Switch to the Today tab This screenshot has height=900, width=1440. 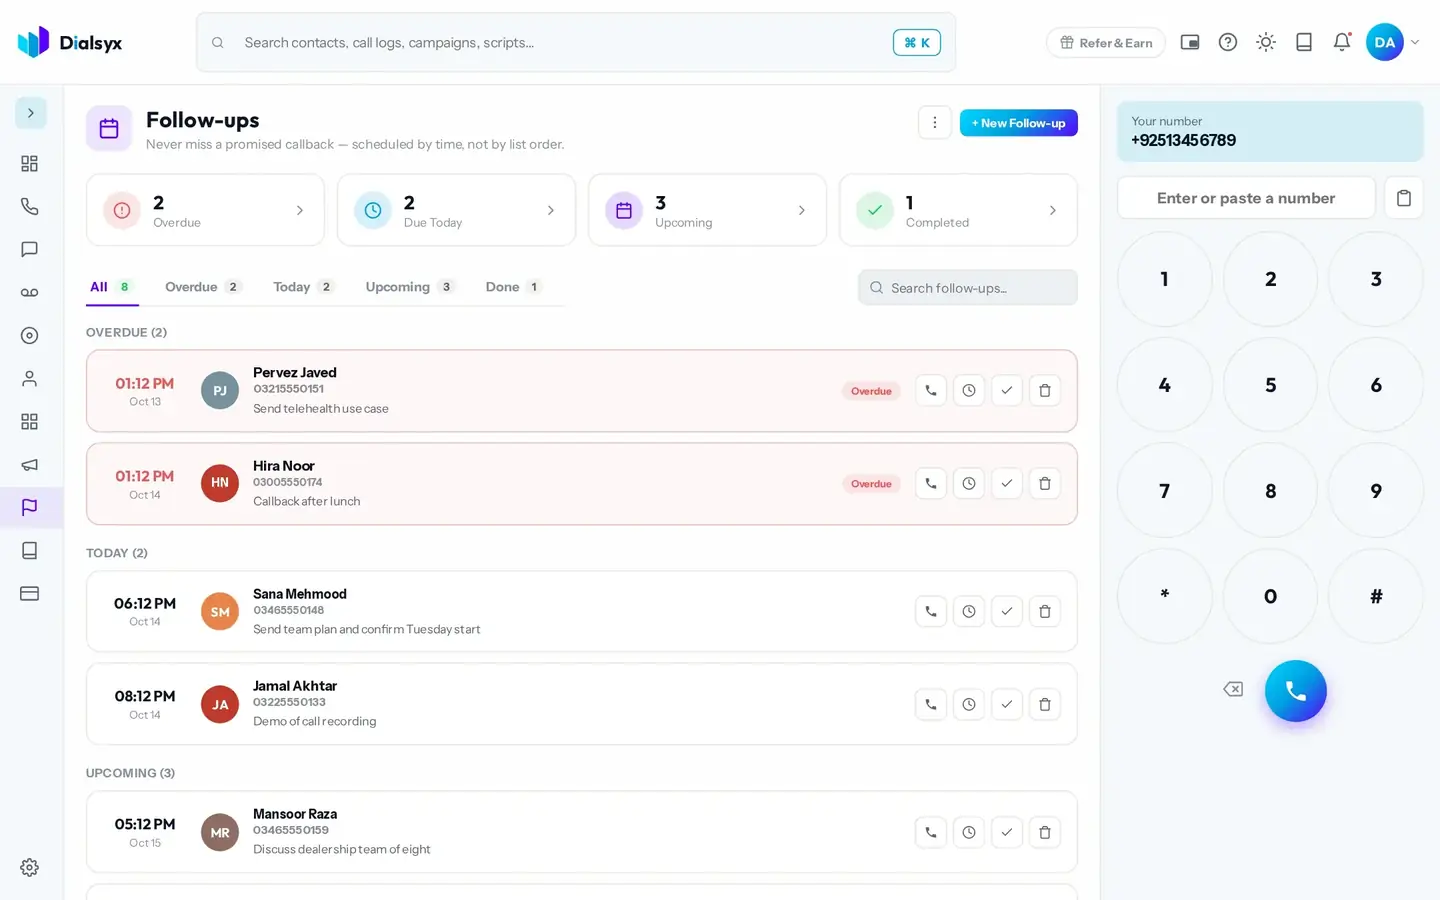[x=303, y=287]
